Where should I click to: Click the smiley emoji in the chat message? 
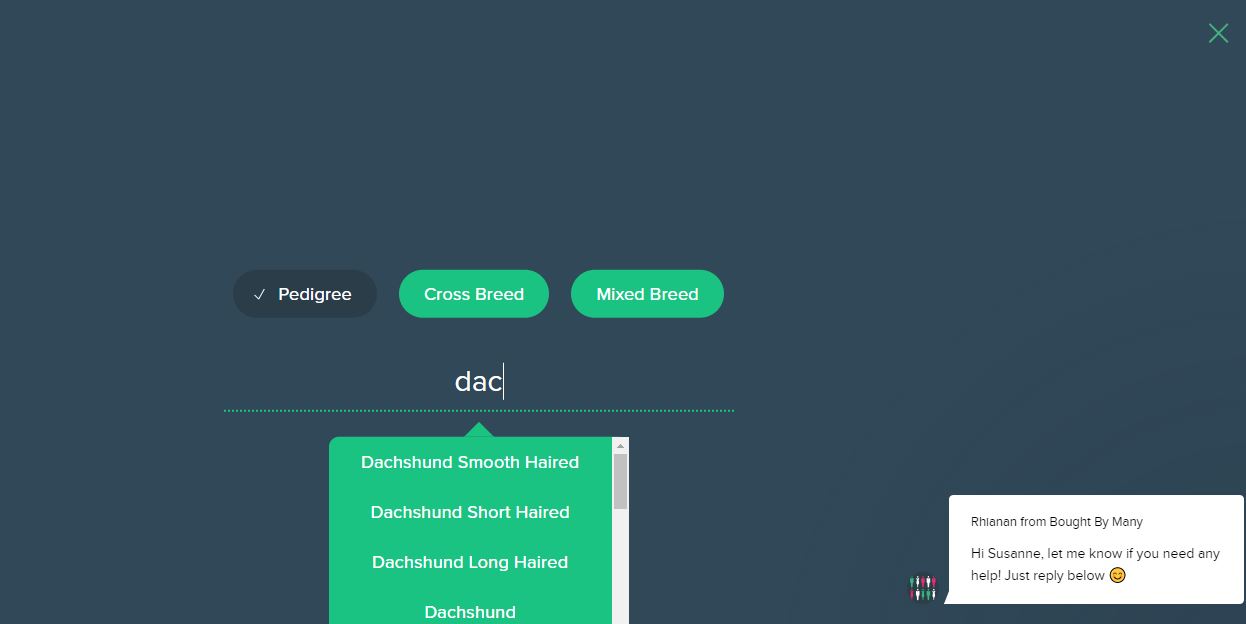[x=1117, y=575]
